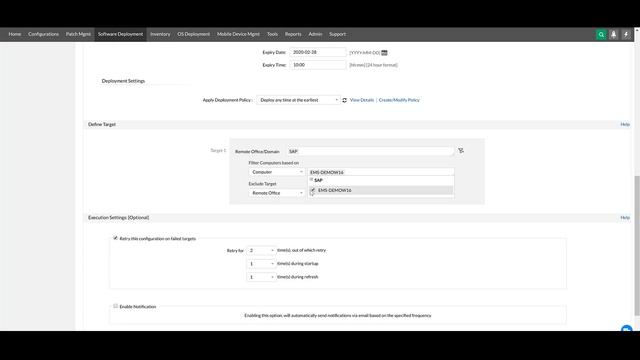
Task: Open the search icon in header
Action: click(x=601, y=35)
